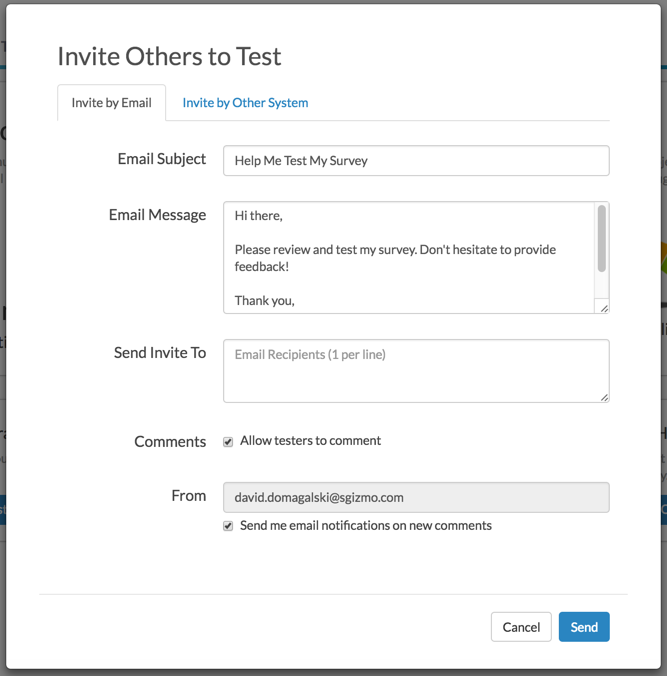Click the Email Message label
Viewport: 667px width, 676px height.
pyautogui.click(x=157, y=215)
